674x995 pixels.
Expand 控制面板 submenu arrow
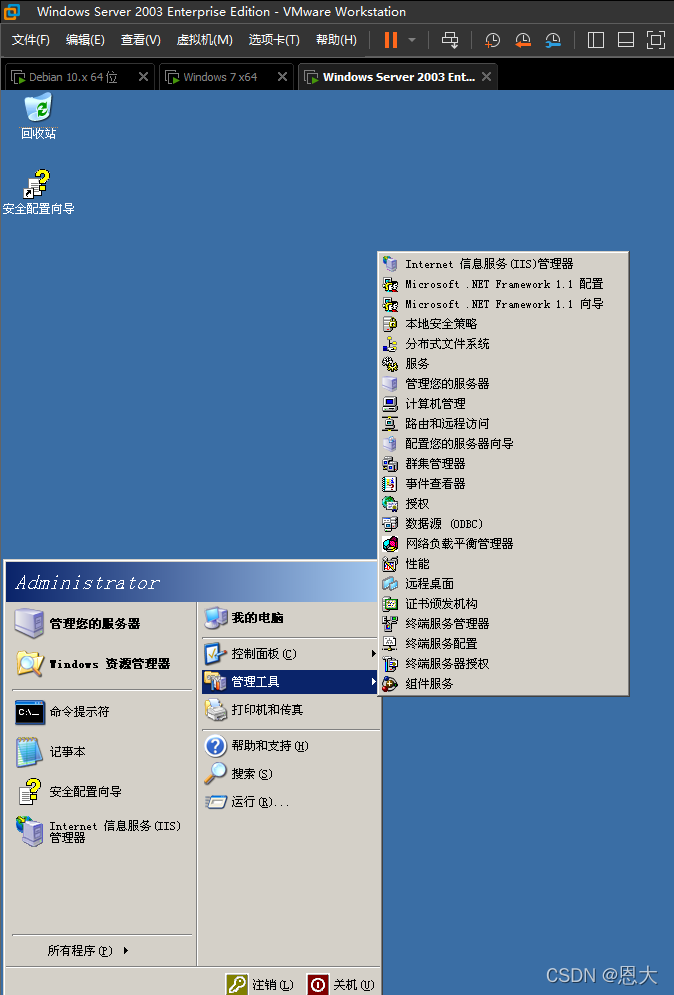(373, 654)
